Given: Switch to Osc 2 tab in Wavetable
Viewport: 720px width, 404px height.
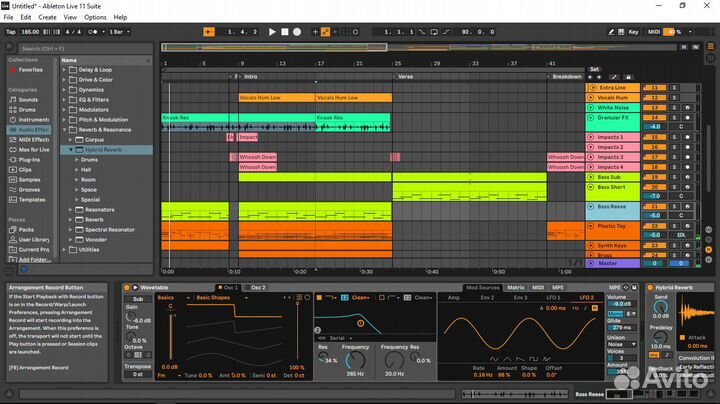Looking at the screenshot, I should 256,287.
